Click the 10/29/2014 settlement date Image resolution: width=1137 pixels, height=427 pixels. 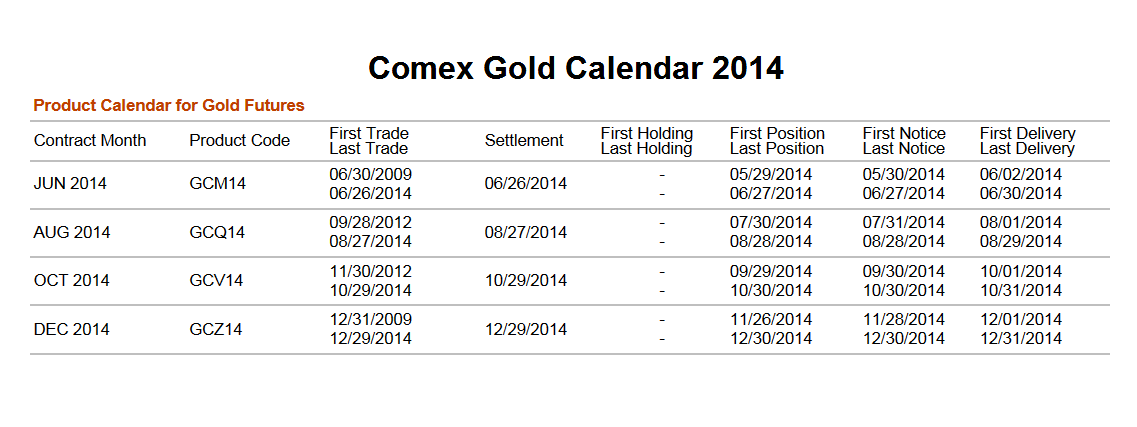pos(526,281)
